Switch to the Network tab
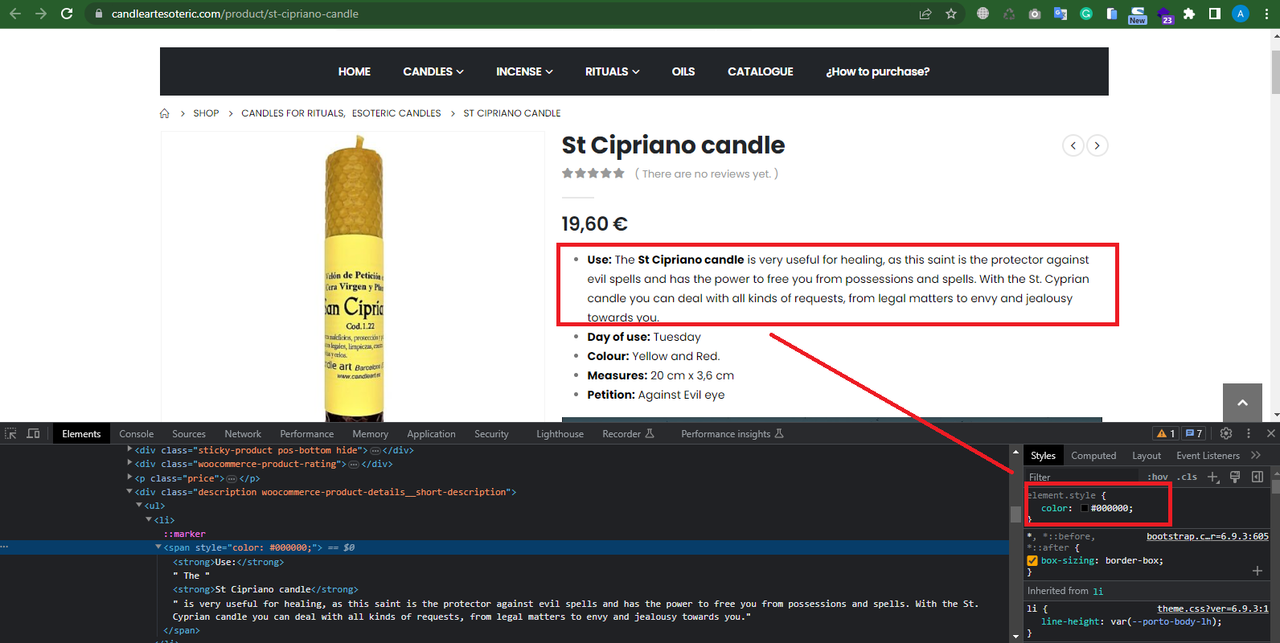The width and height of the screenshot is (1280, 643). [242, 434]
